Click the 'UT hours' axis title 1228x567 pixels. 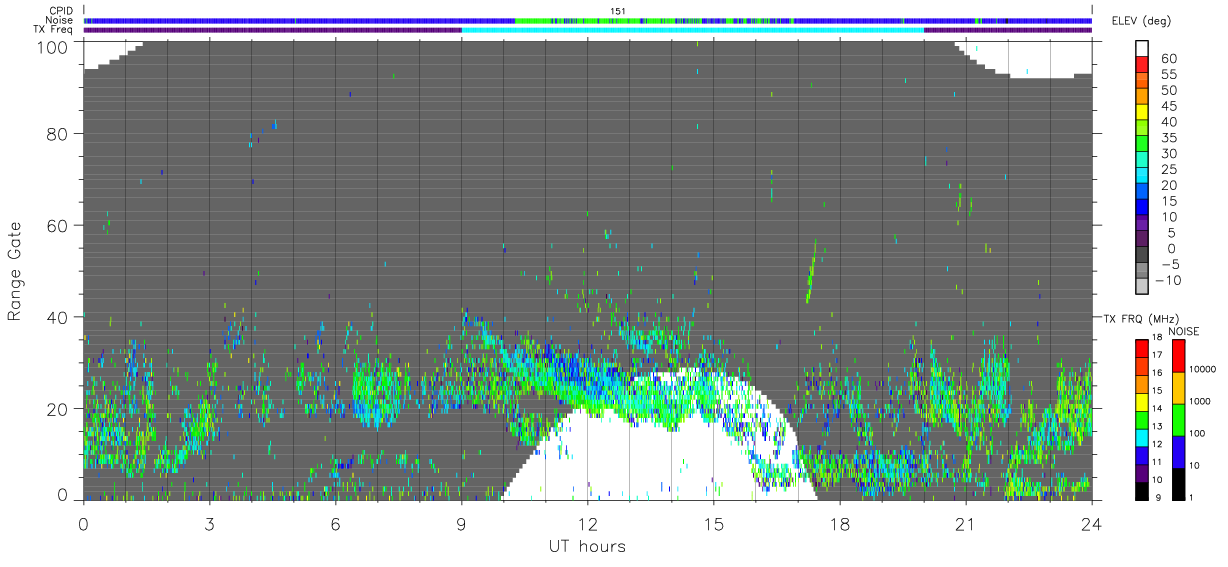pyautogui.click(x=586, y=546)
